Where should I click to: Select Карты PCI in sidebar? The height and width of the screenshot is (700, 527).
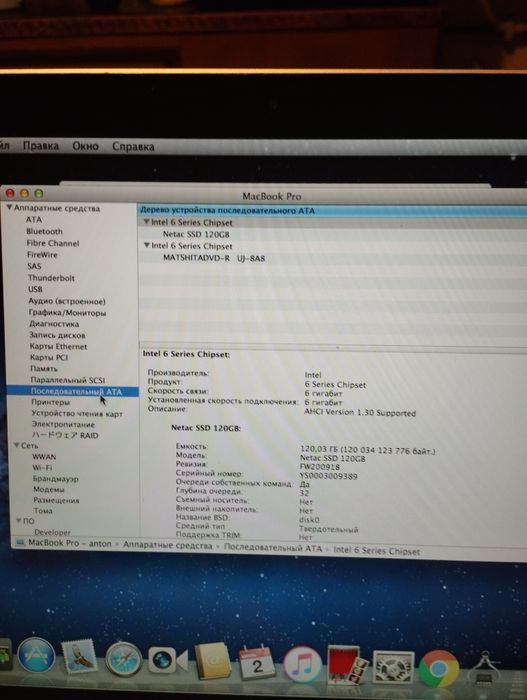49,357
